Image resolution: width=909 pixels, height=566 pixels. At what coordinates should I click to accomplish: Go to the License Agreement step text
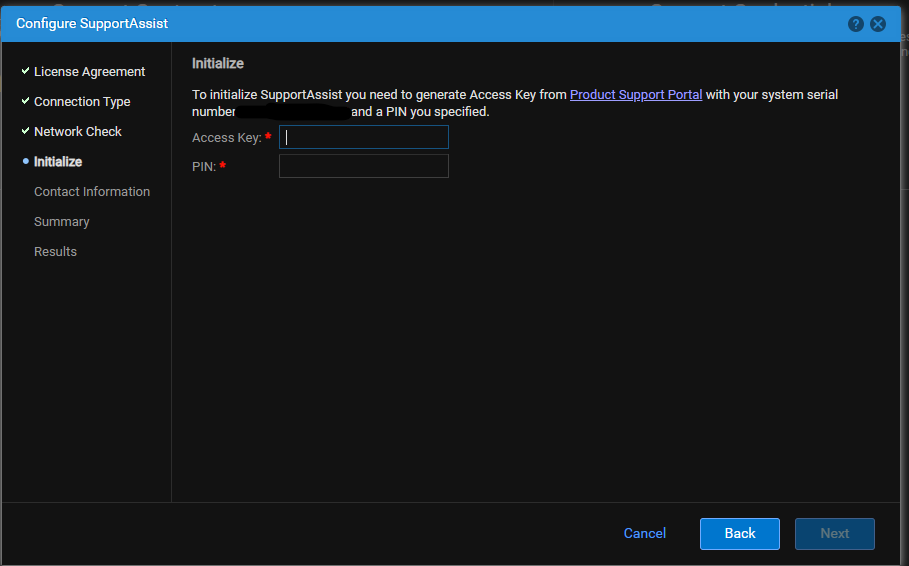[x=89, y=72]
